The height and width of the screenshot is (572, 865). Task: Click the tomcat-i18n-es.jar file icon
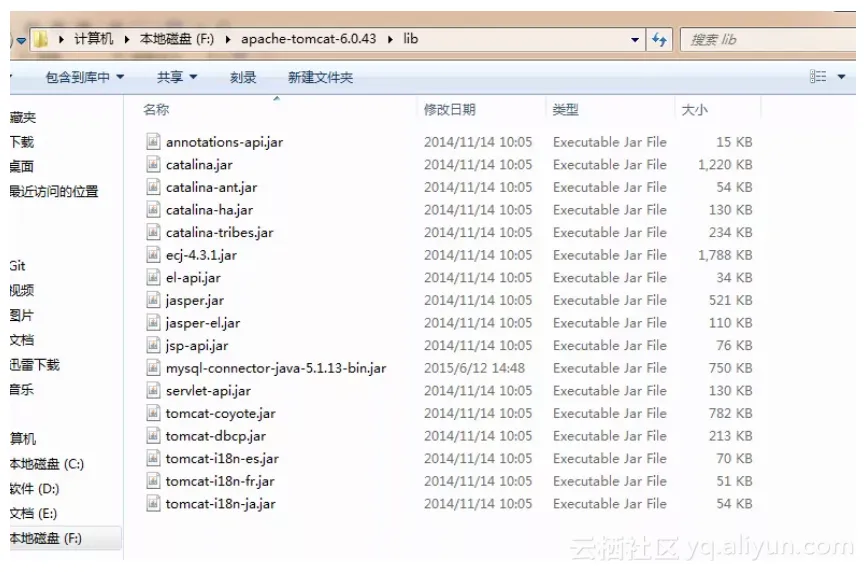click(x=153, y=458)
